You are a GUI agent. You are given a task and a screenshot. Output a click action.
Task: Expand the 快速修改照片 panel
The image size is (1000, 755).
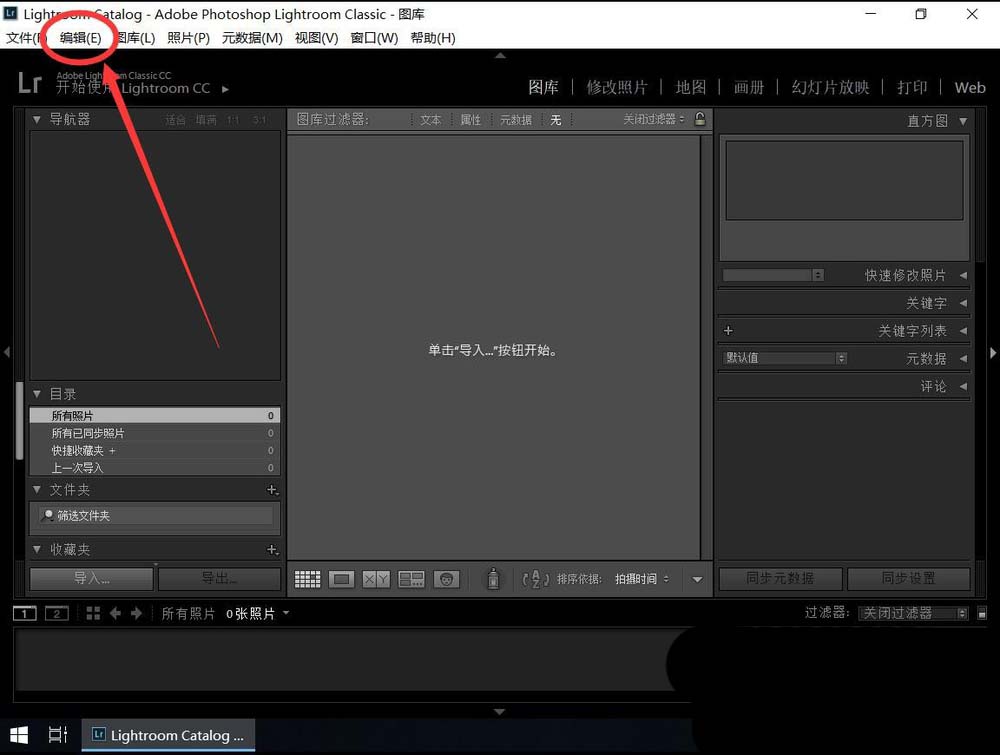point(963,275)
